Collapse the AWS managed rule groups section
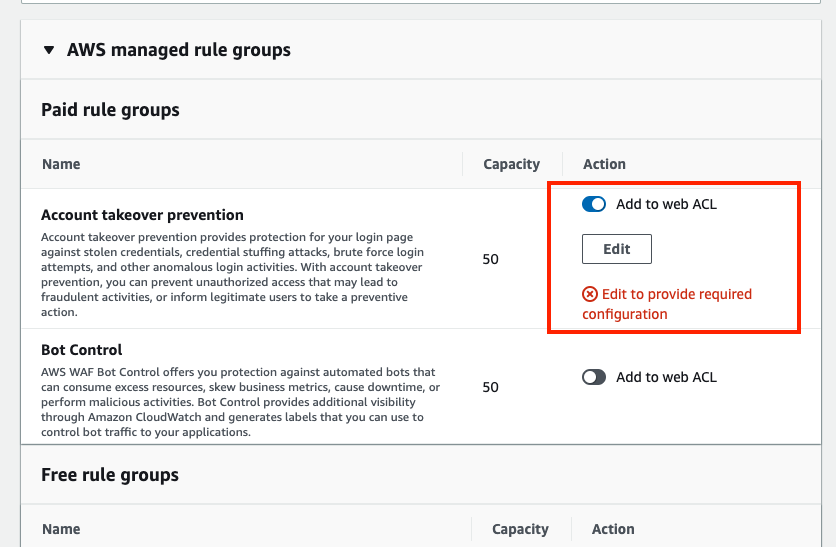The image size is (836, 547). (x=49, y=50)
